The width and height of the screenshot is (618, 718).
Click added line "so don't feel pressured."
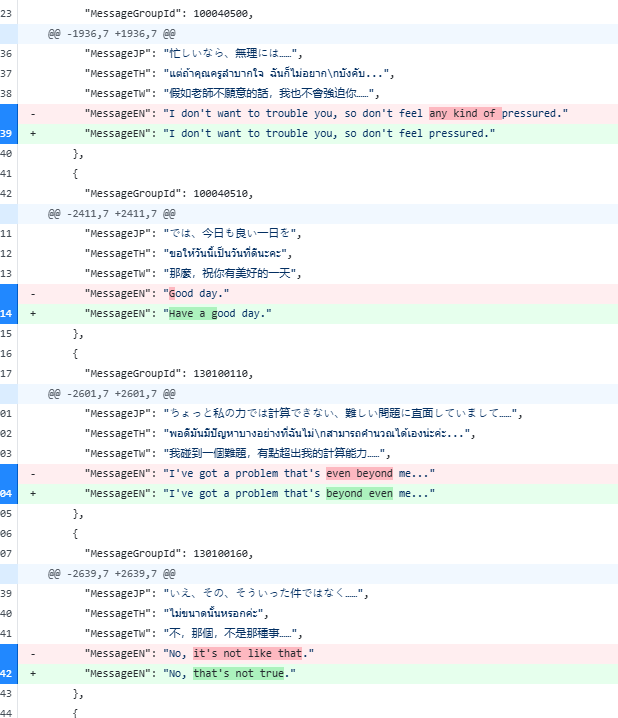coord(318,134)
